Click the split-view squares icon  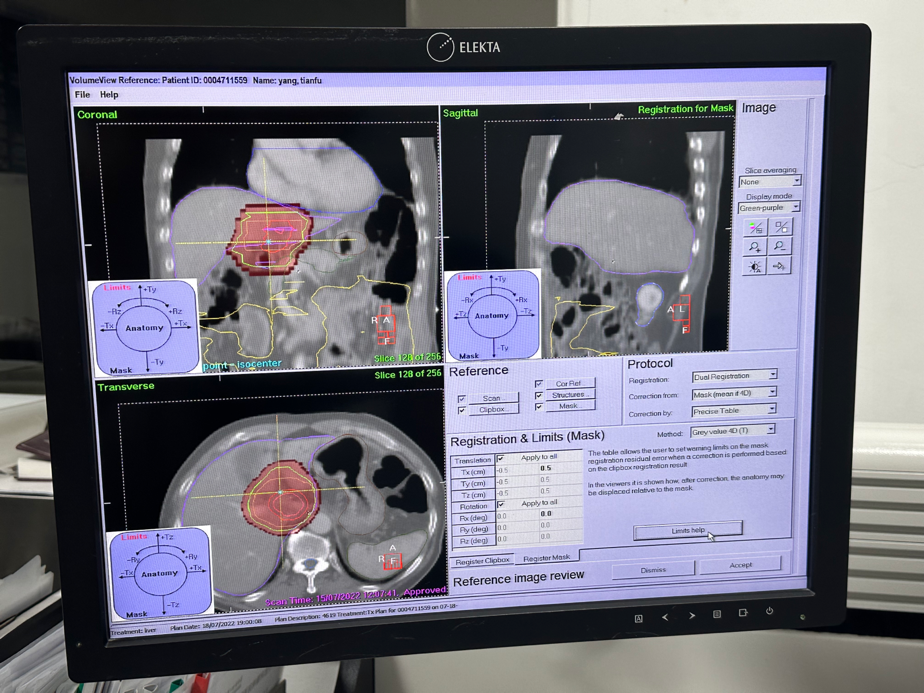tap(781, 227)
